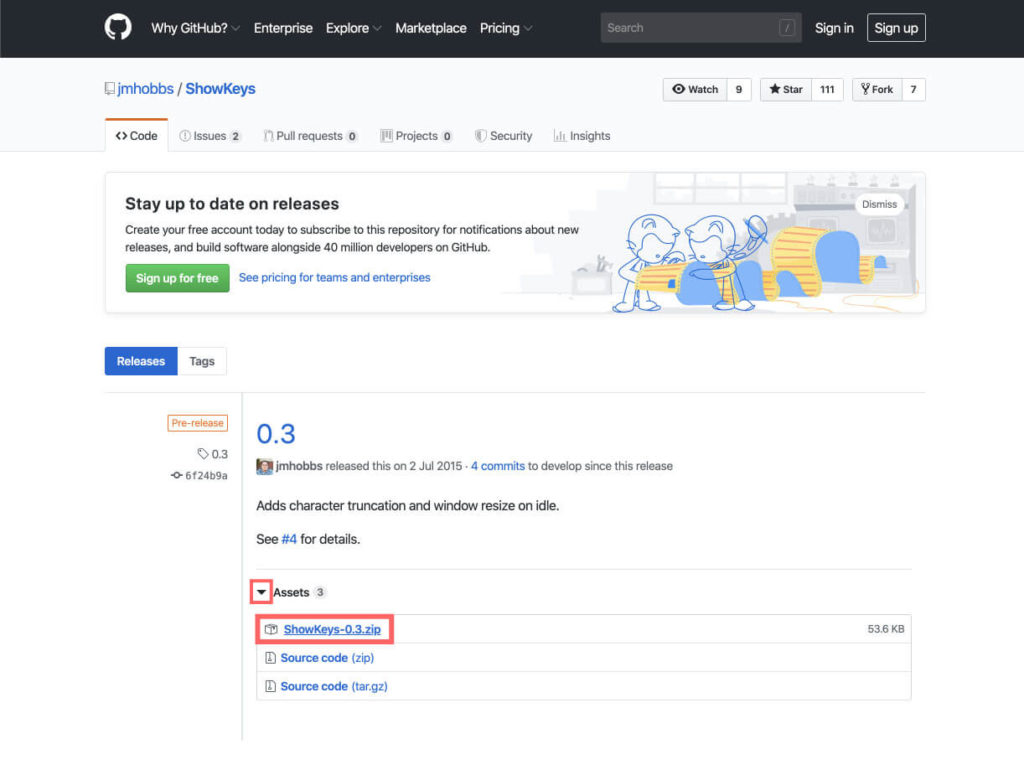Fork the ShowKeys repository
The height and width of the screenshot is (770, 1024).
tap(877, 89)
